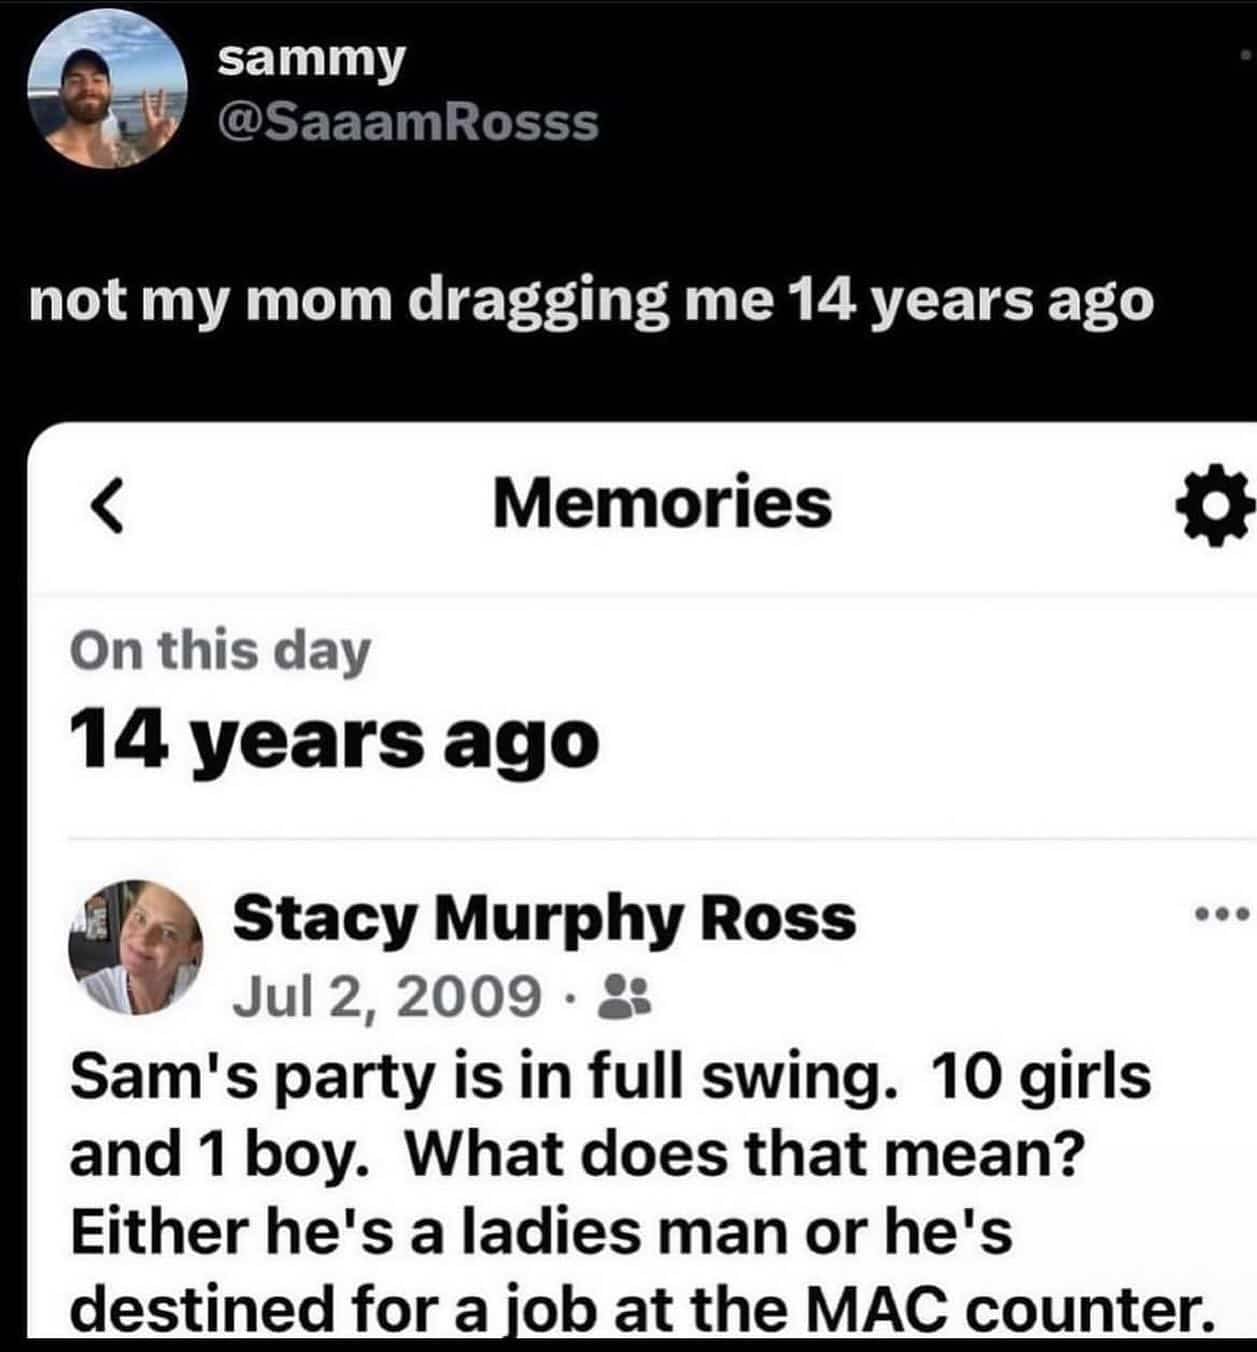Click the MAC counter text line
Screen dimensions: 1257x1352
(640, 1308)
